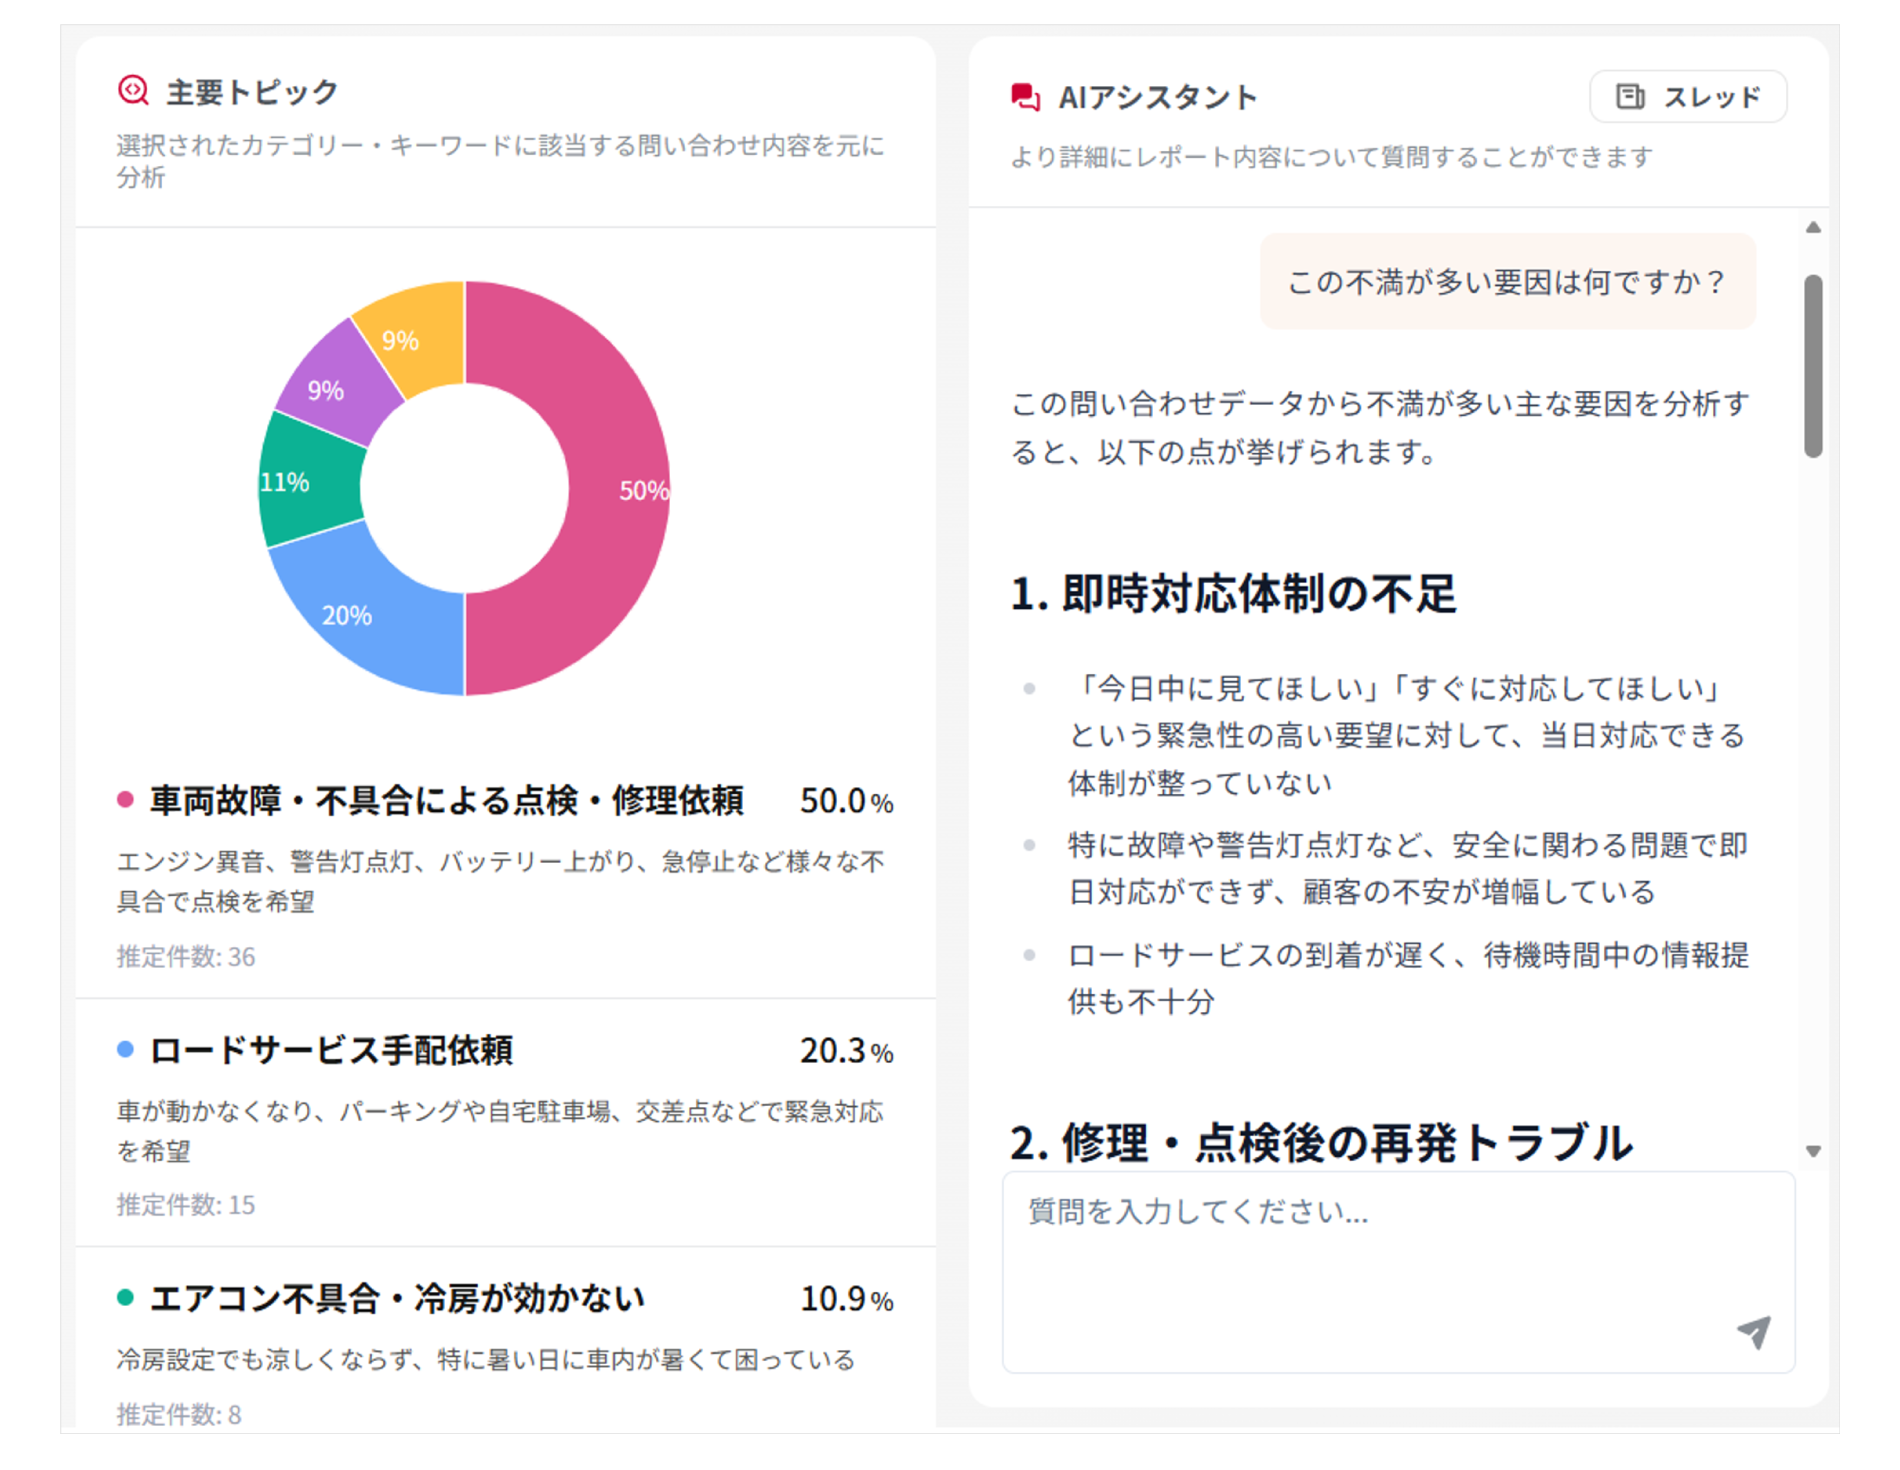Click heading 2. 修理・点検後の再発トラブル

point(1321,1142)
